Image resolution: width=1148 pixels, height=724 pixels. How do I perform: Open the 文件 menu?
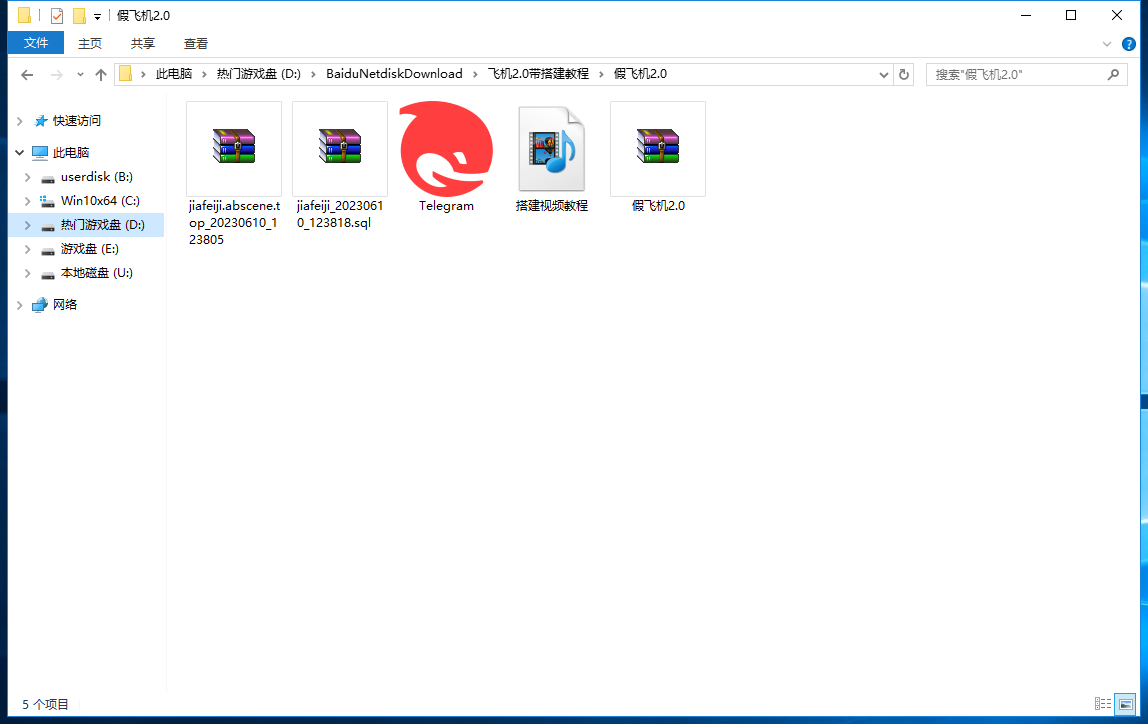[36, 43]
